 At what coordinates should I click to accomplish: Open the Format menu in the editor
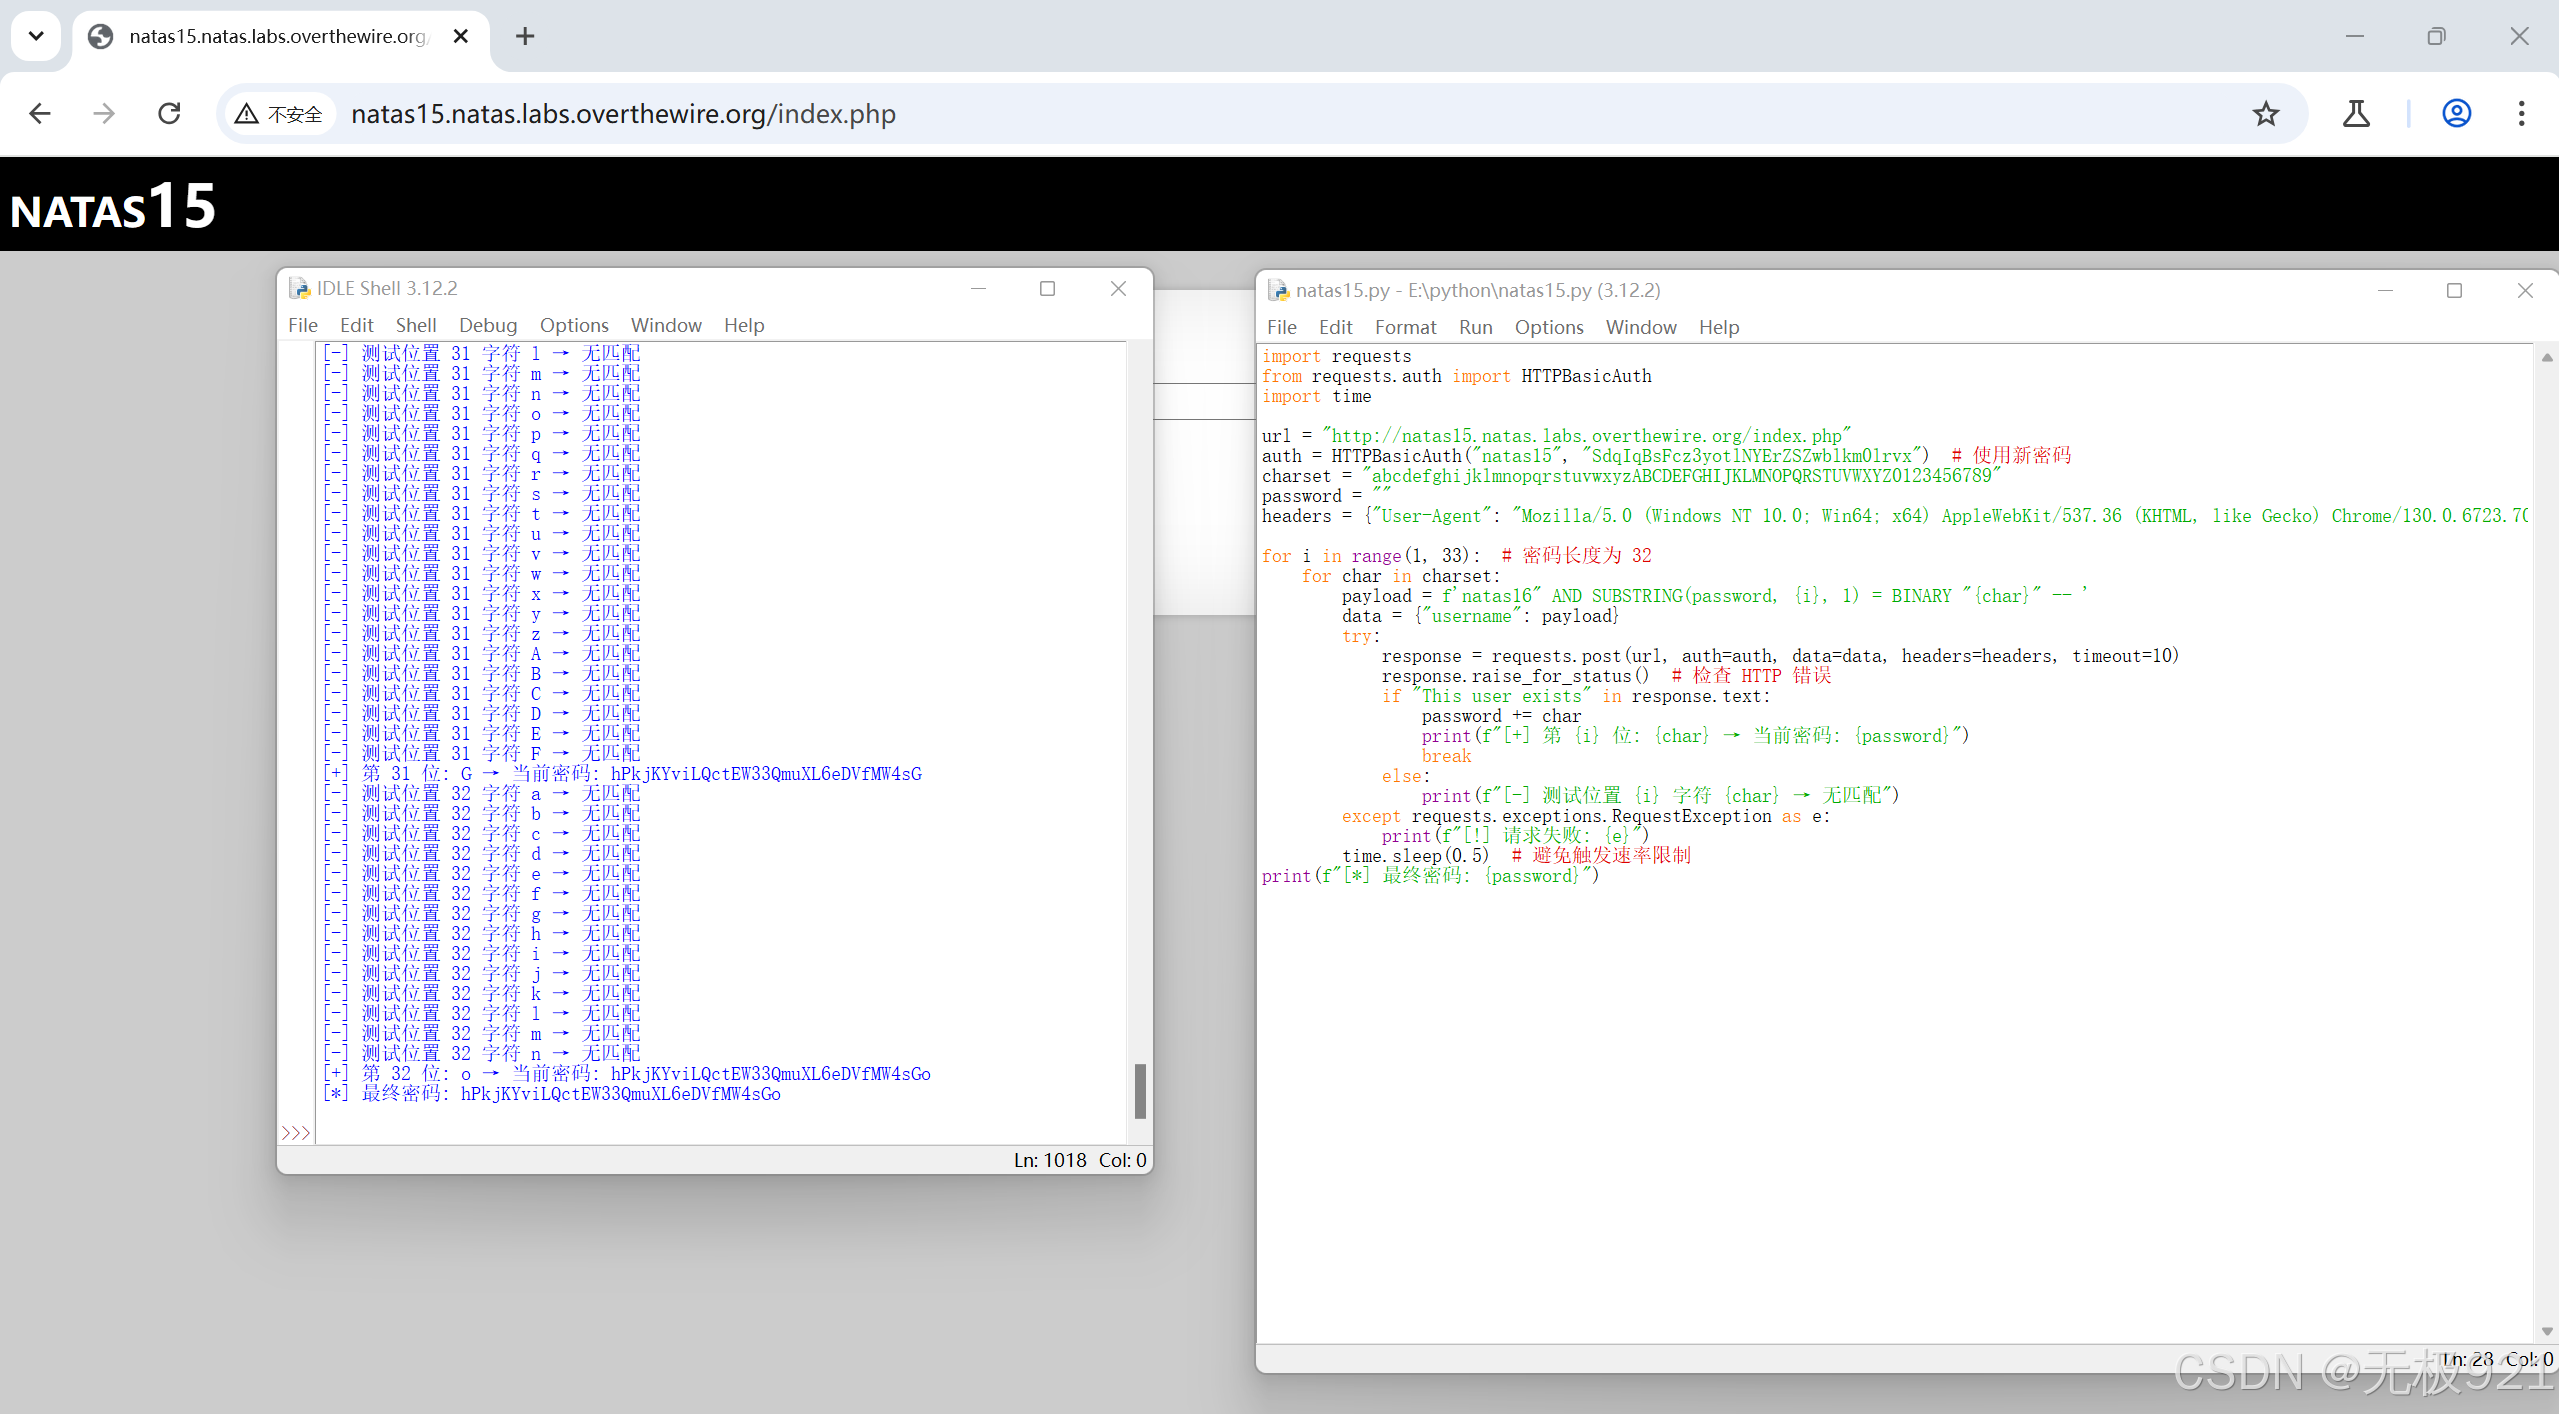(1404, 327)
